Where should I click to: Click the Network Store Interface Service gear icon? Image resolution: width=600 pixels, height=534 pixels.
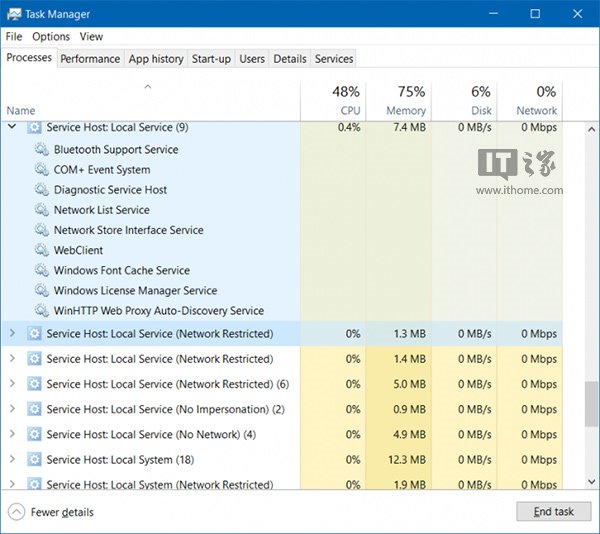[x=42, y=230]
